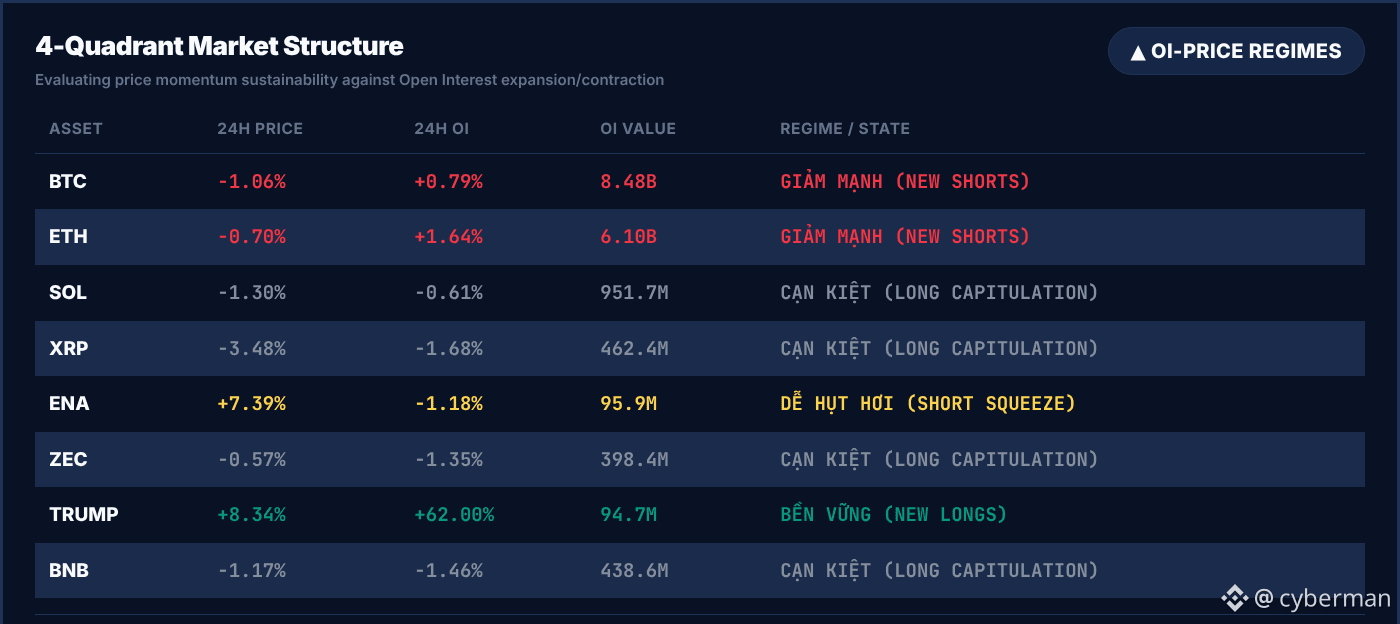Click BNB 24H OI -1.46%
This screenshot has width=1400, height=624.
448,571
